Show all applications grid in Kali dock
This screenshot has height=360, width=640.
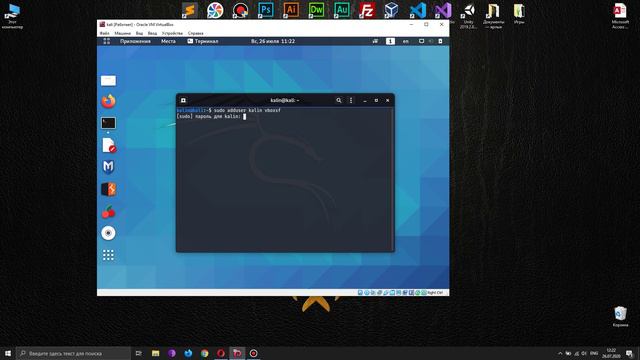coord(108,255)
